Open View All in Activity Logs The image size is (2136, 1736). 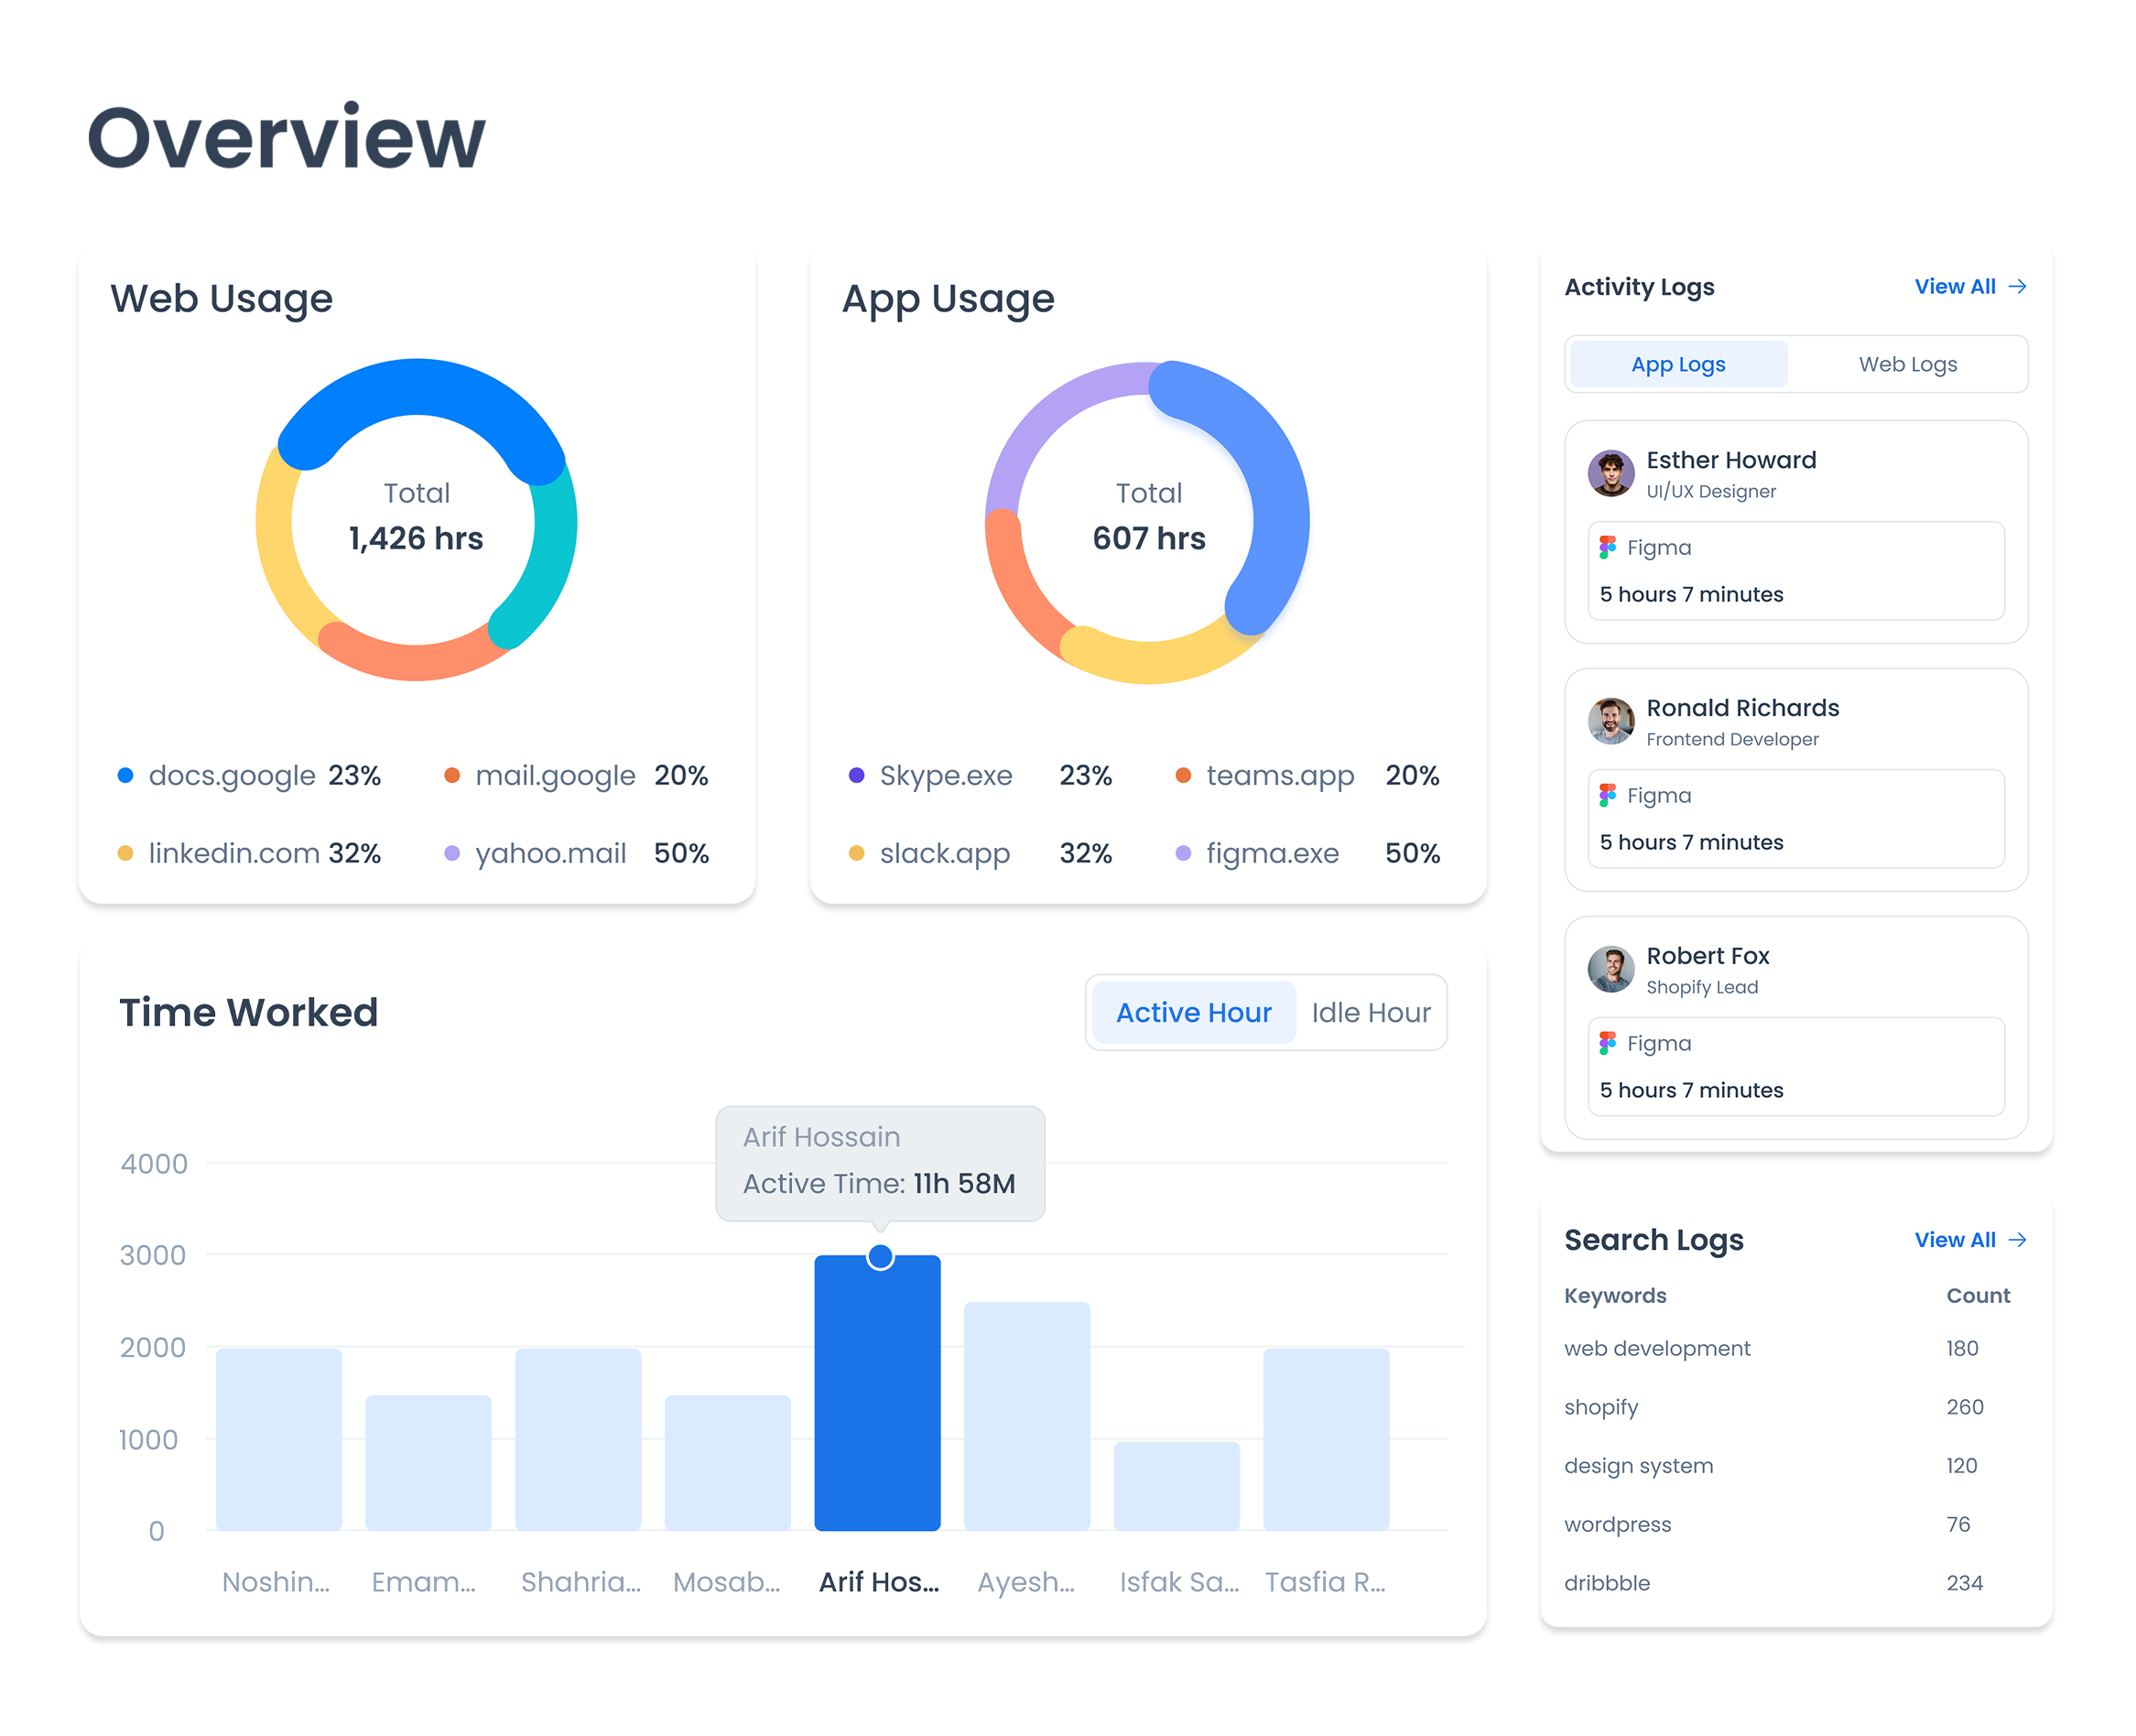coord(1954,287)
